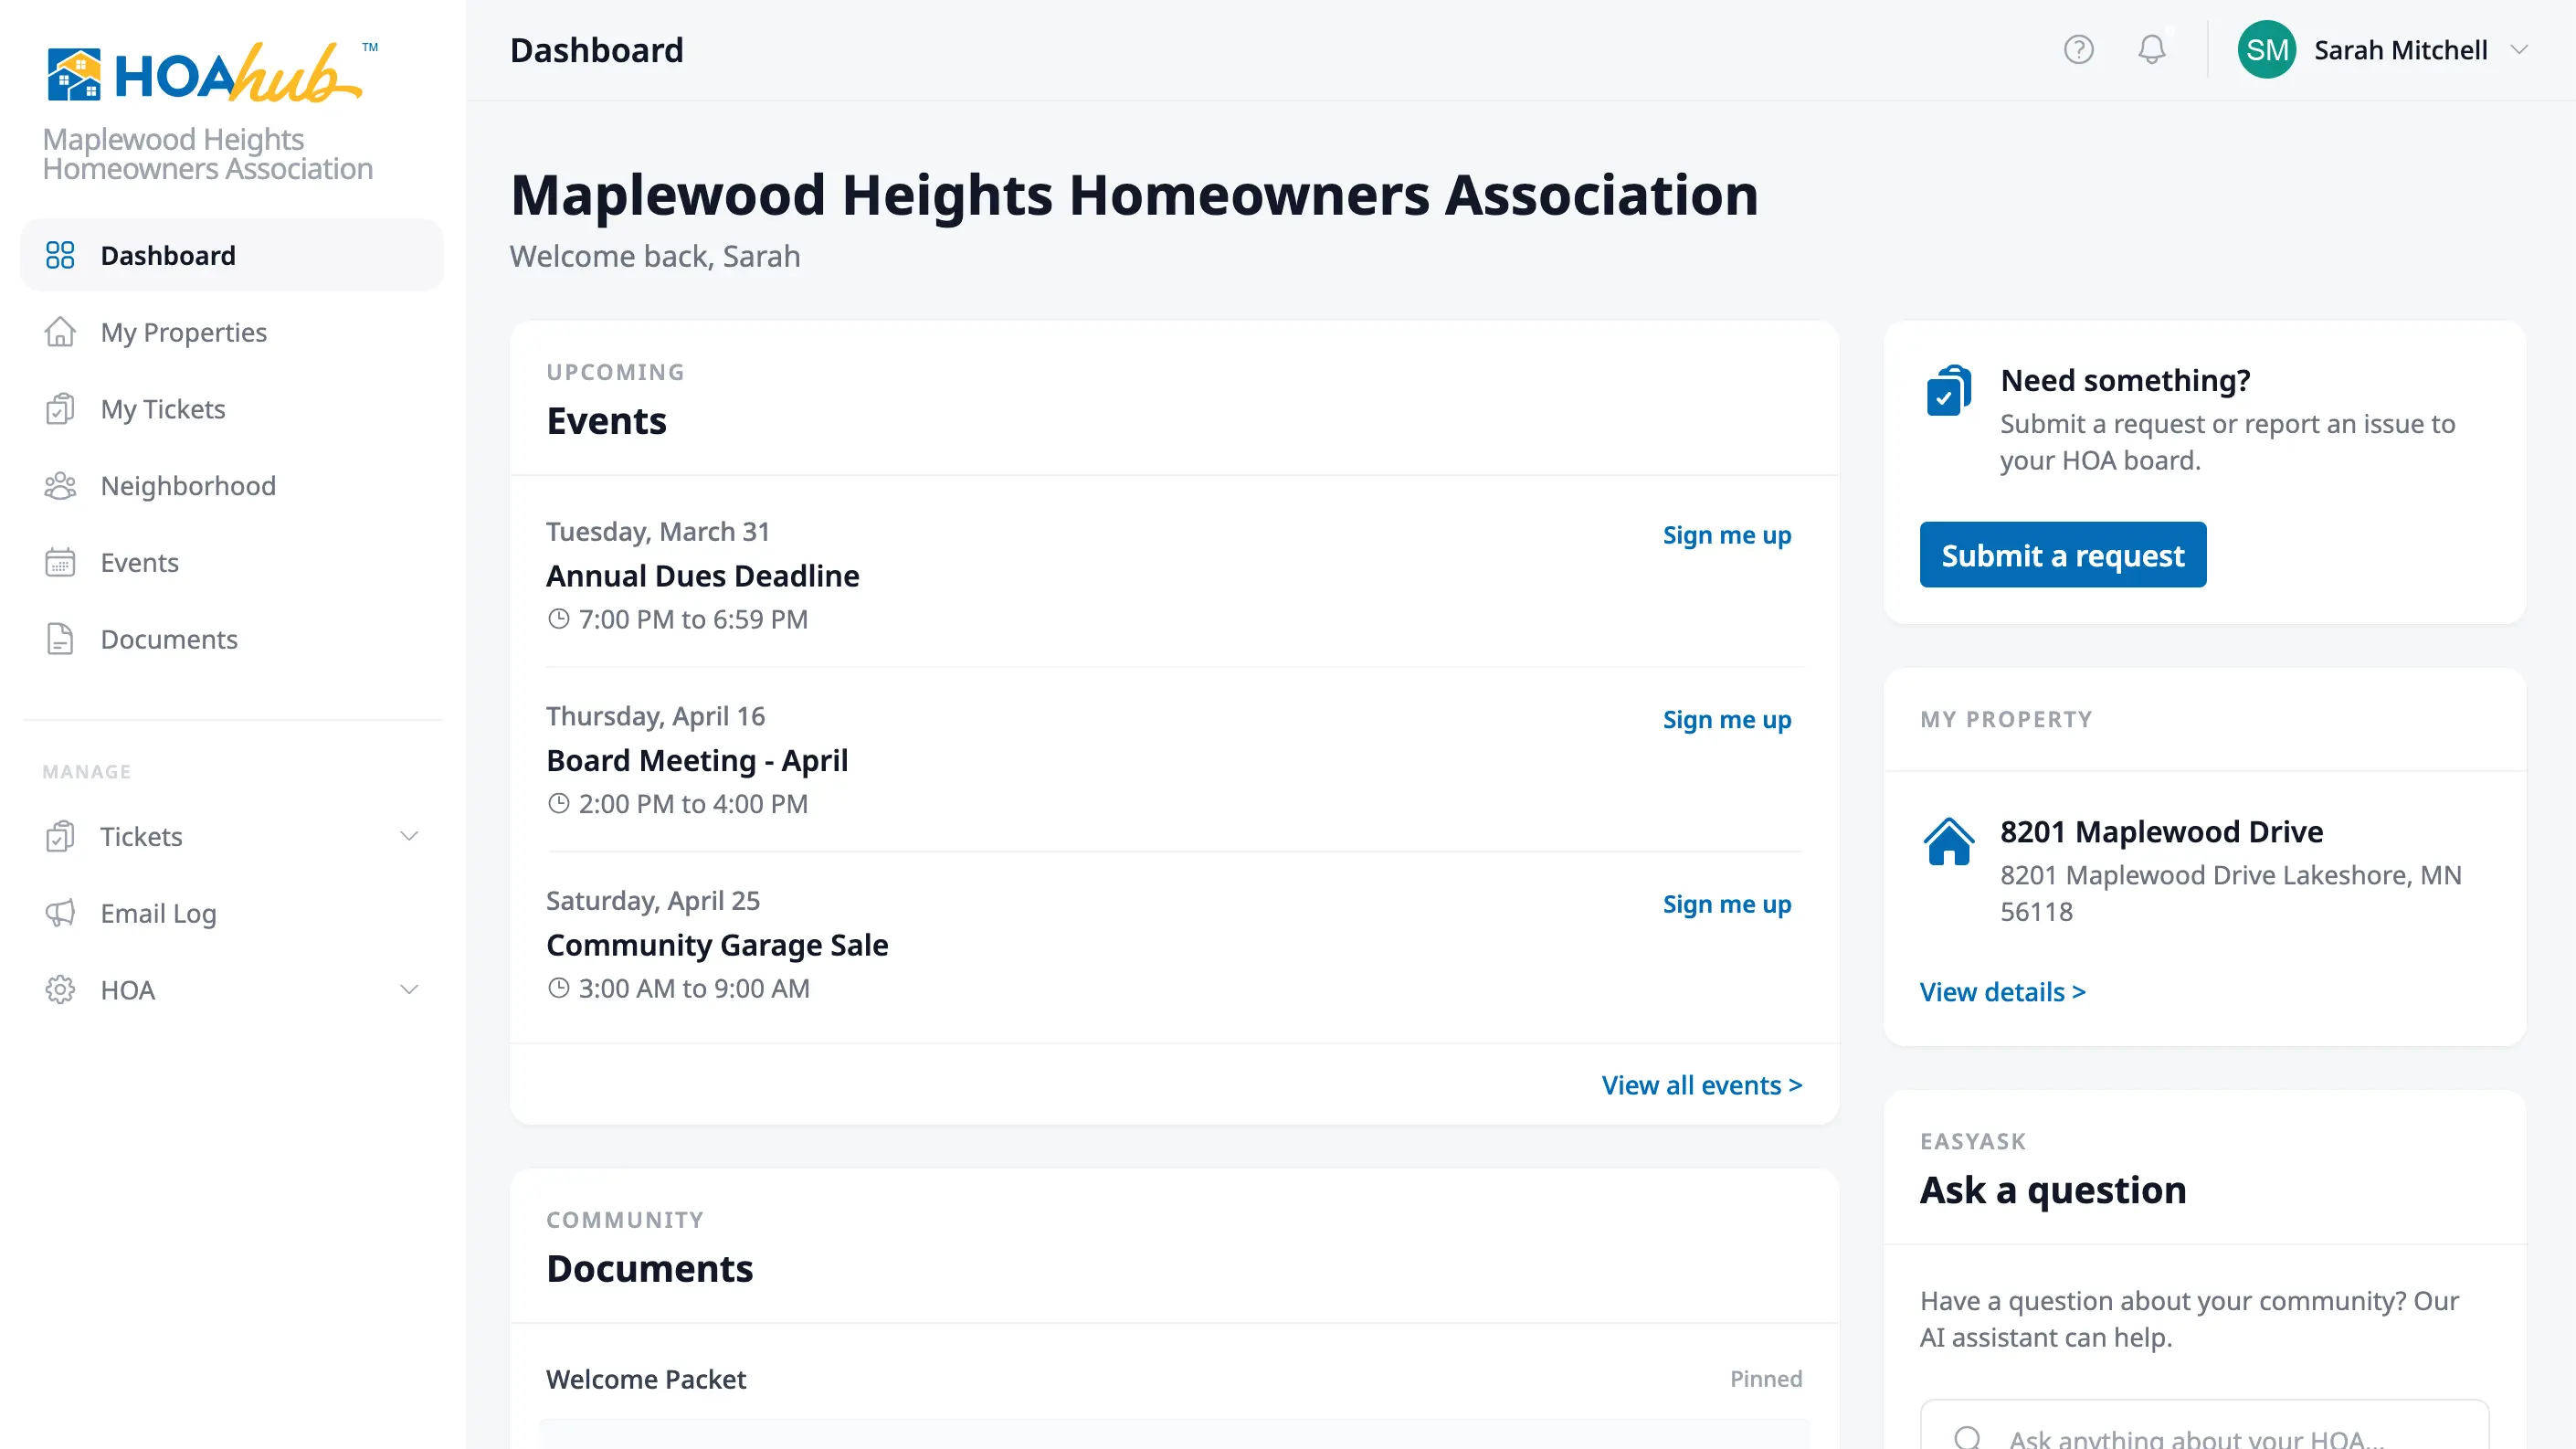Click the Email Log megaphone icon

coord(60,913)
